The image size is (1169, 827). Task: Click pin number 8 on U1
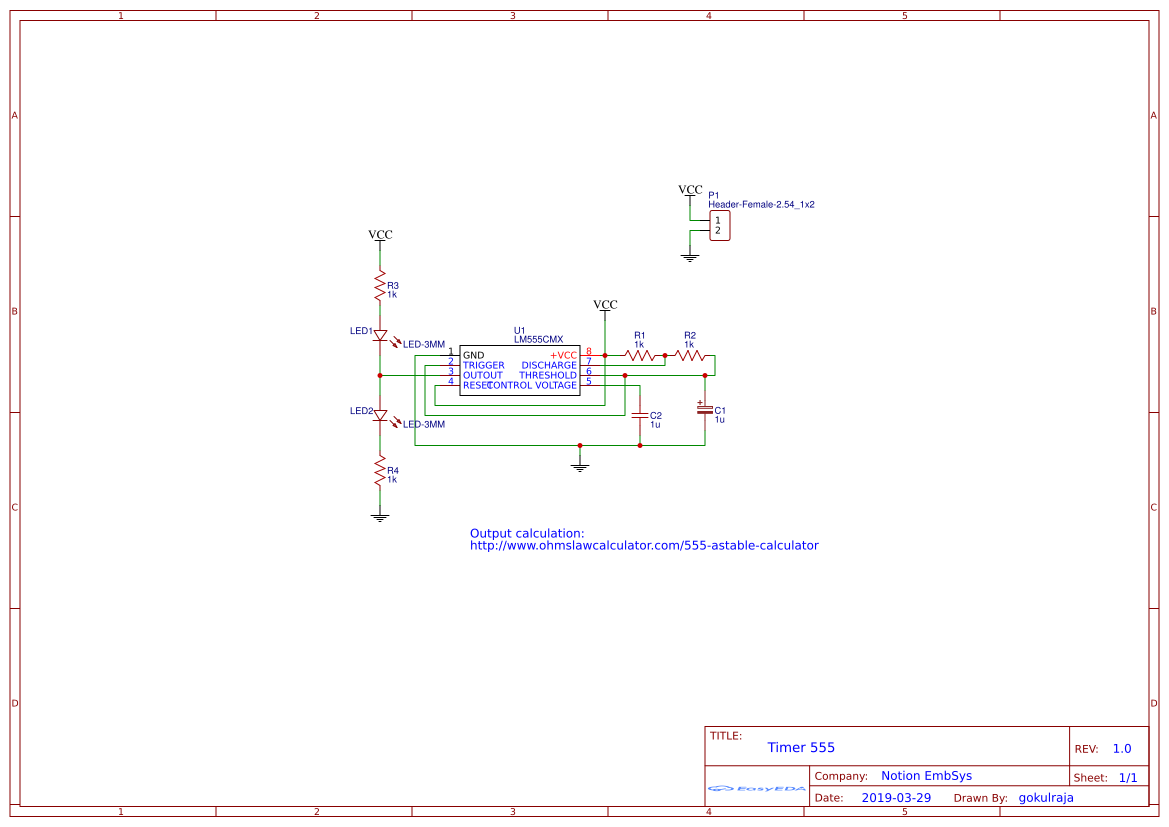coord(588,351)
